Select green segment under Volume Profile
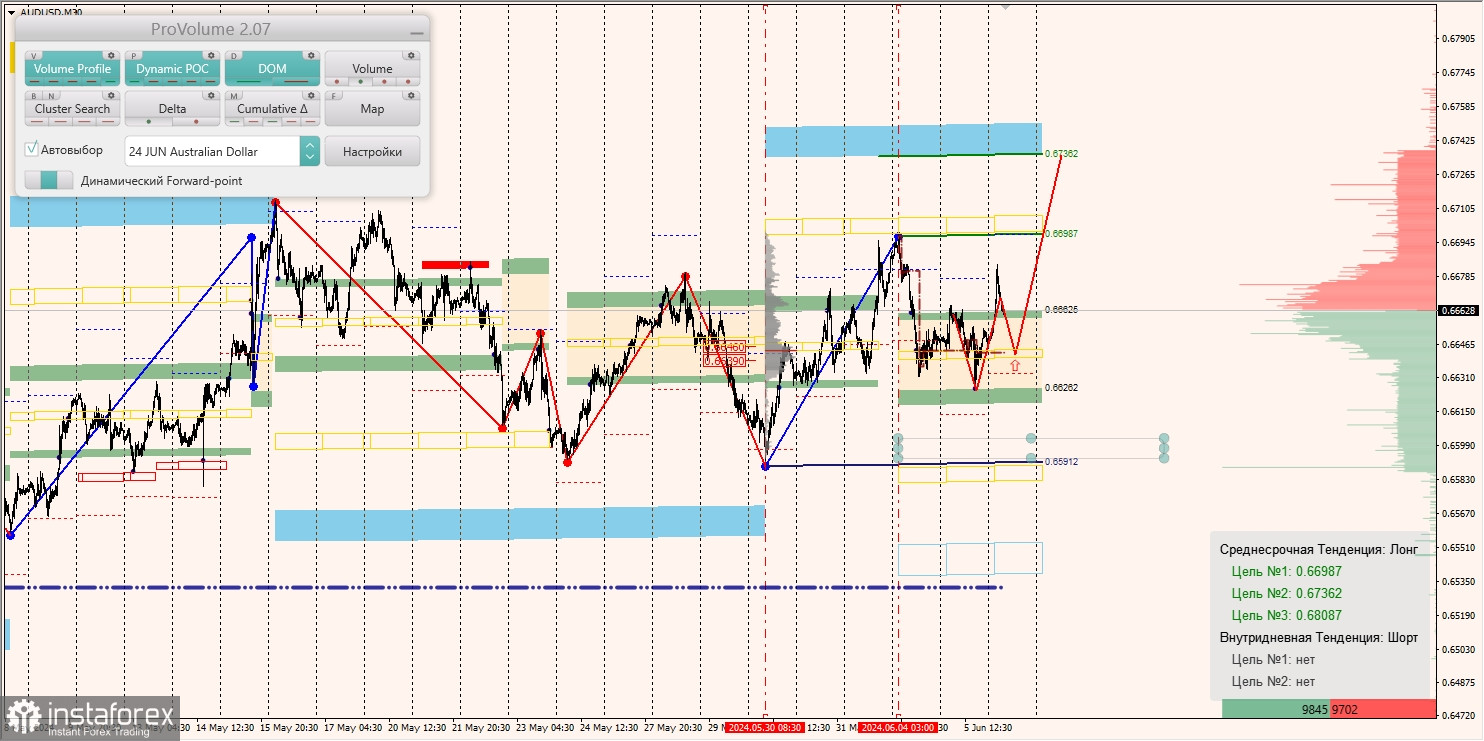This screenshot has height=741, width=1484. 110,81
